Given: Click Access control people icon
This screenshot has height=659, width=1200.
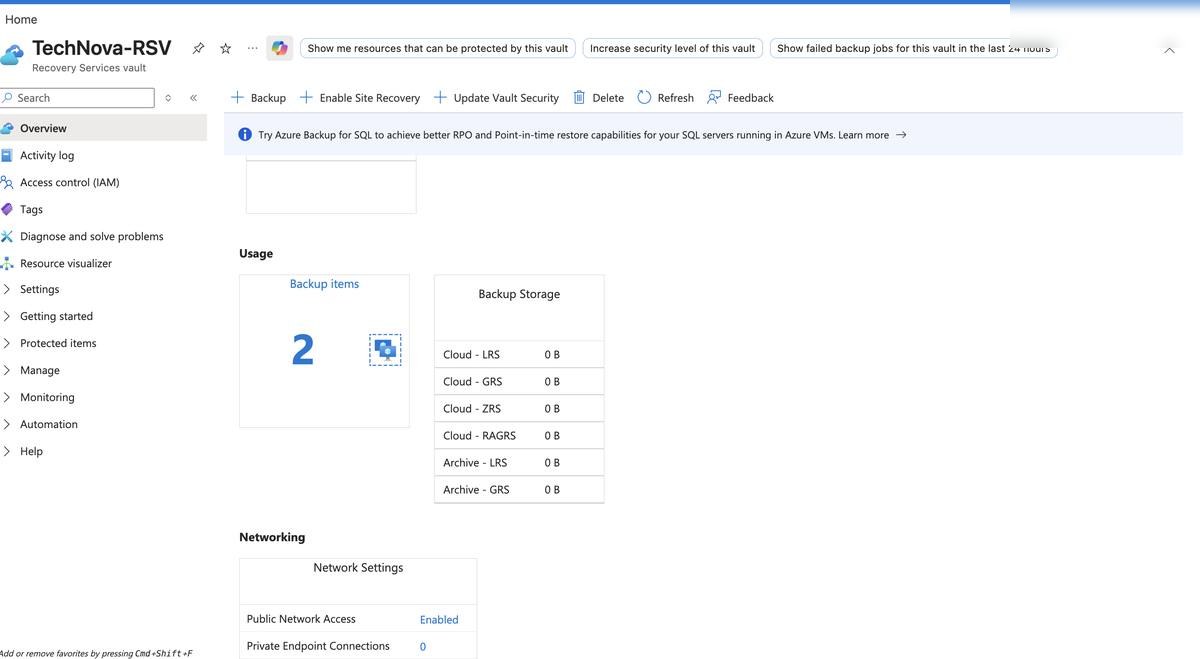Looking at the screenshot, I should point(7,182).
